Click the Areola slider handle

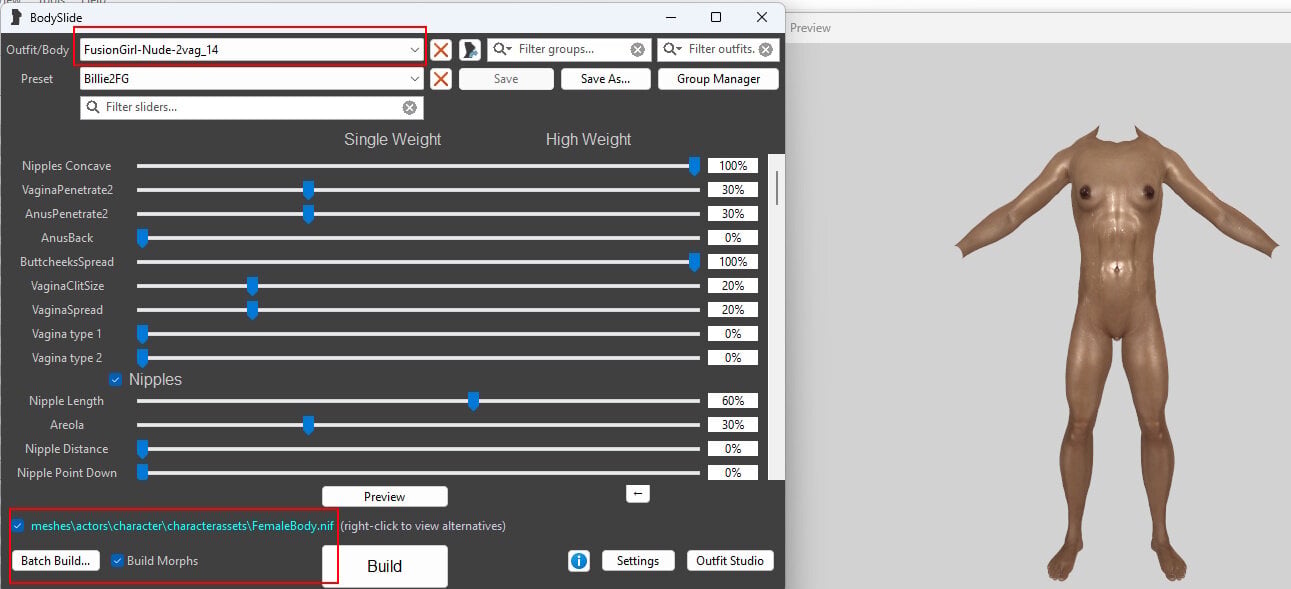pos(308,425)
